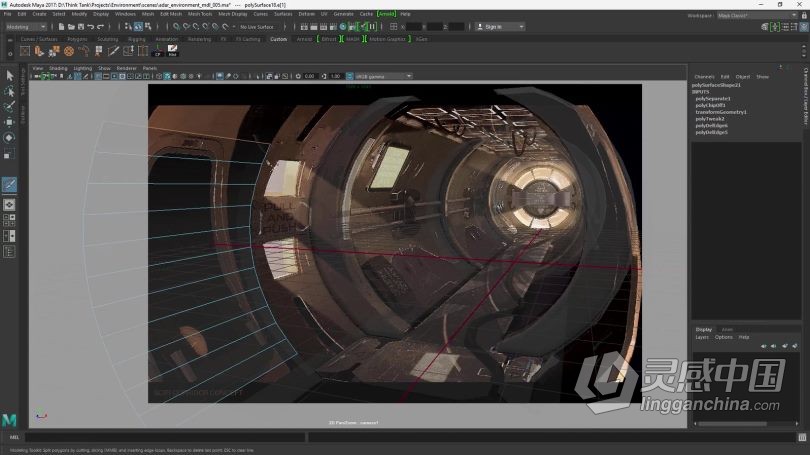
Task: Select the Anim layer tab
Action: click(727, 329)
